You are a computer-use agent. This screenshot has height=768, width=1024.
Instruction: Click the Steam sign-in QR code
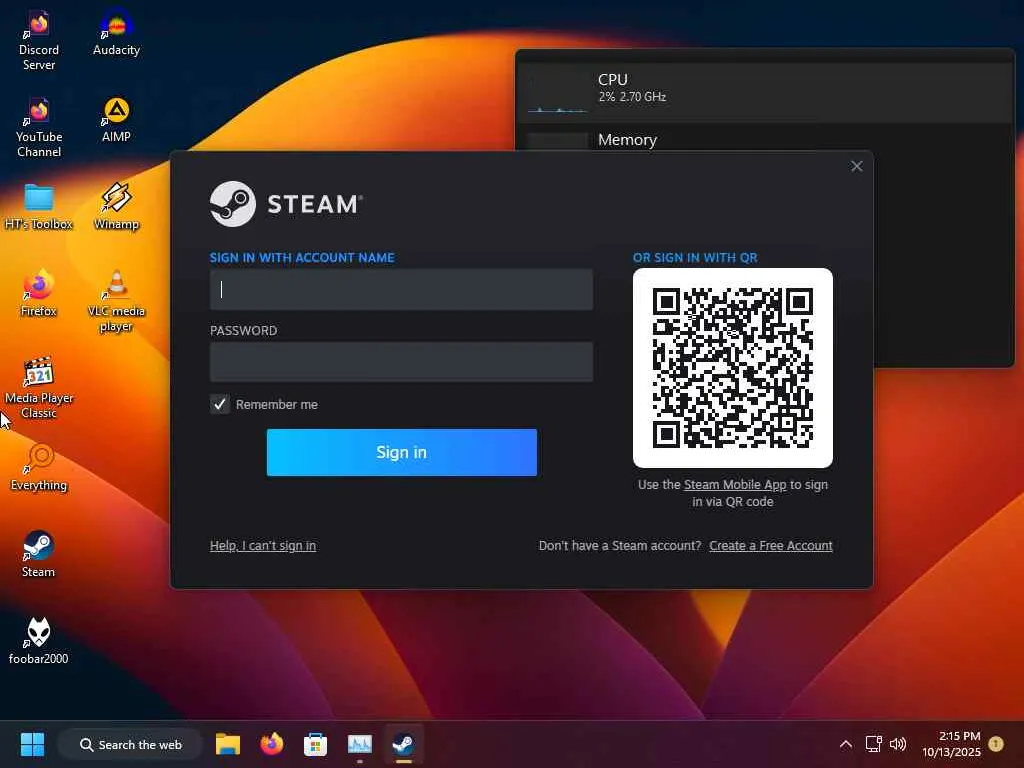click(733, 368)
